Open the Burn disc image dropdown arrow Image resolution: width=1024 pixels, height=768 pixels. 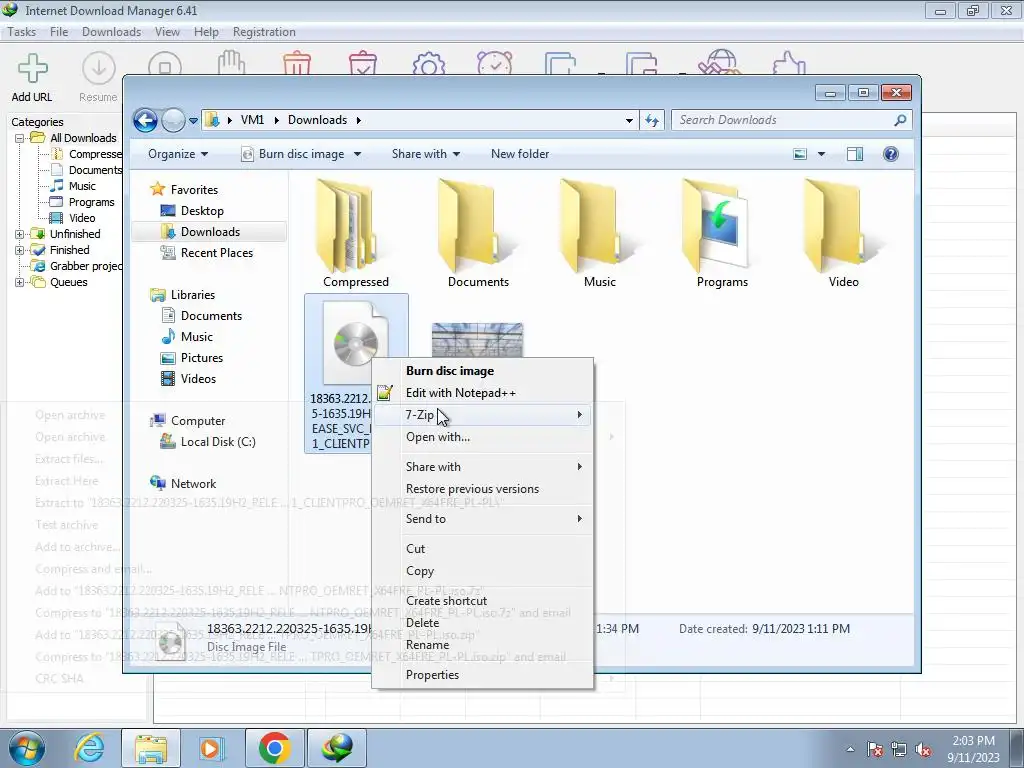pos(357,154)
